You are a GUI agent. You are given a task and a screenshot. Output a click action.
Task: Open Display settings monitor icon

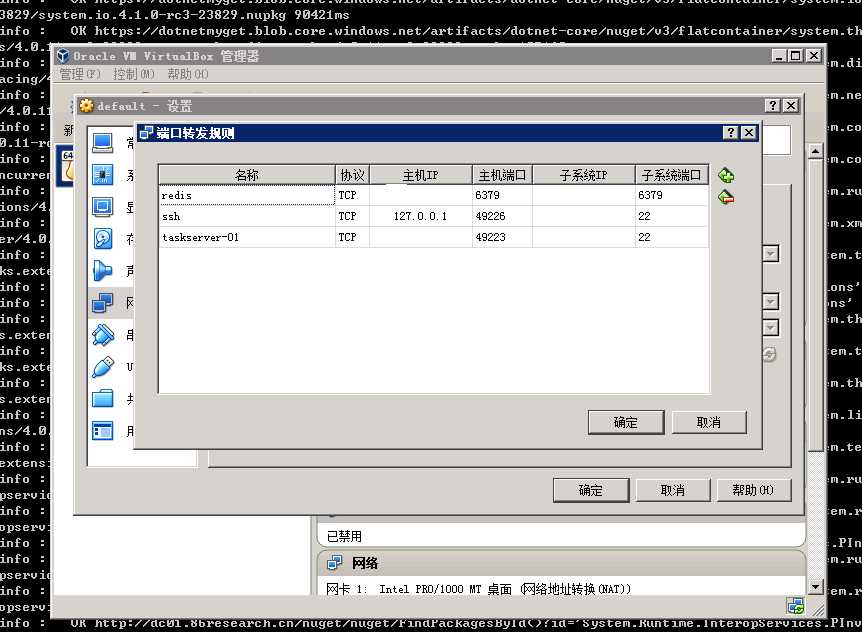pyautogui.click(x=103, y=207)
